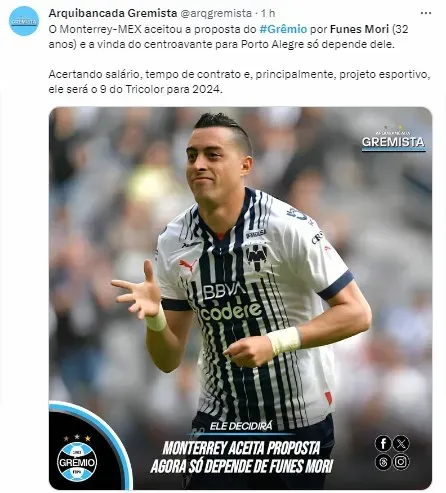446x493 pixels.
Task: Click the Grêmio club crest badge
Action: [x=77, y=459]
